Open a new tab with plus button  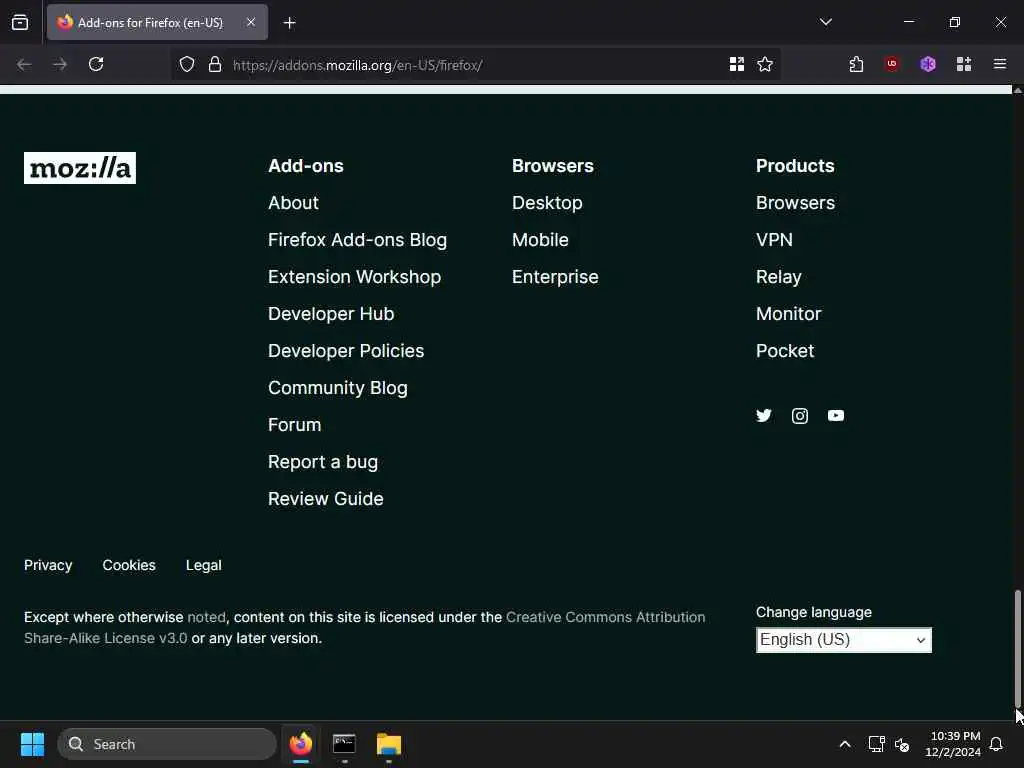pyautogui.click(x=289, y=23)
